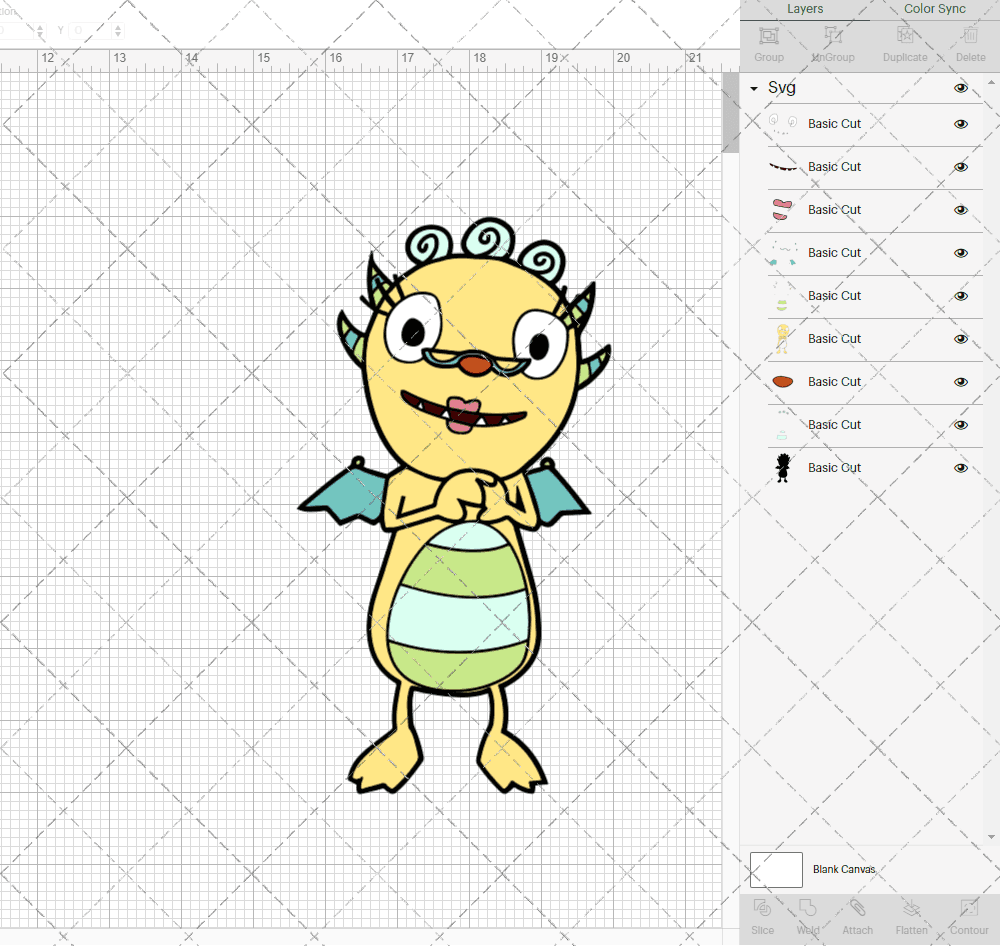Click the UnGroup icon in layers toolbar
Screen dimensions: 1000x946
(832, 36)
